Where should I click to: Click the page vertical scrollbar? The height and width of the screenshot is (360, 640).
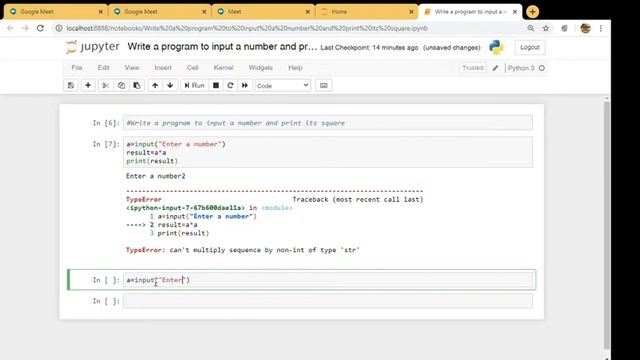click(x=607, y=224)
